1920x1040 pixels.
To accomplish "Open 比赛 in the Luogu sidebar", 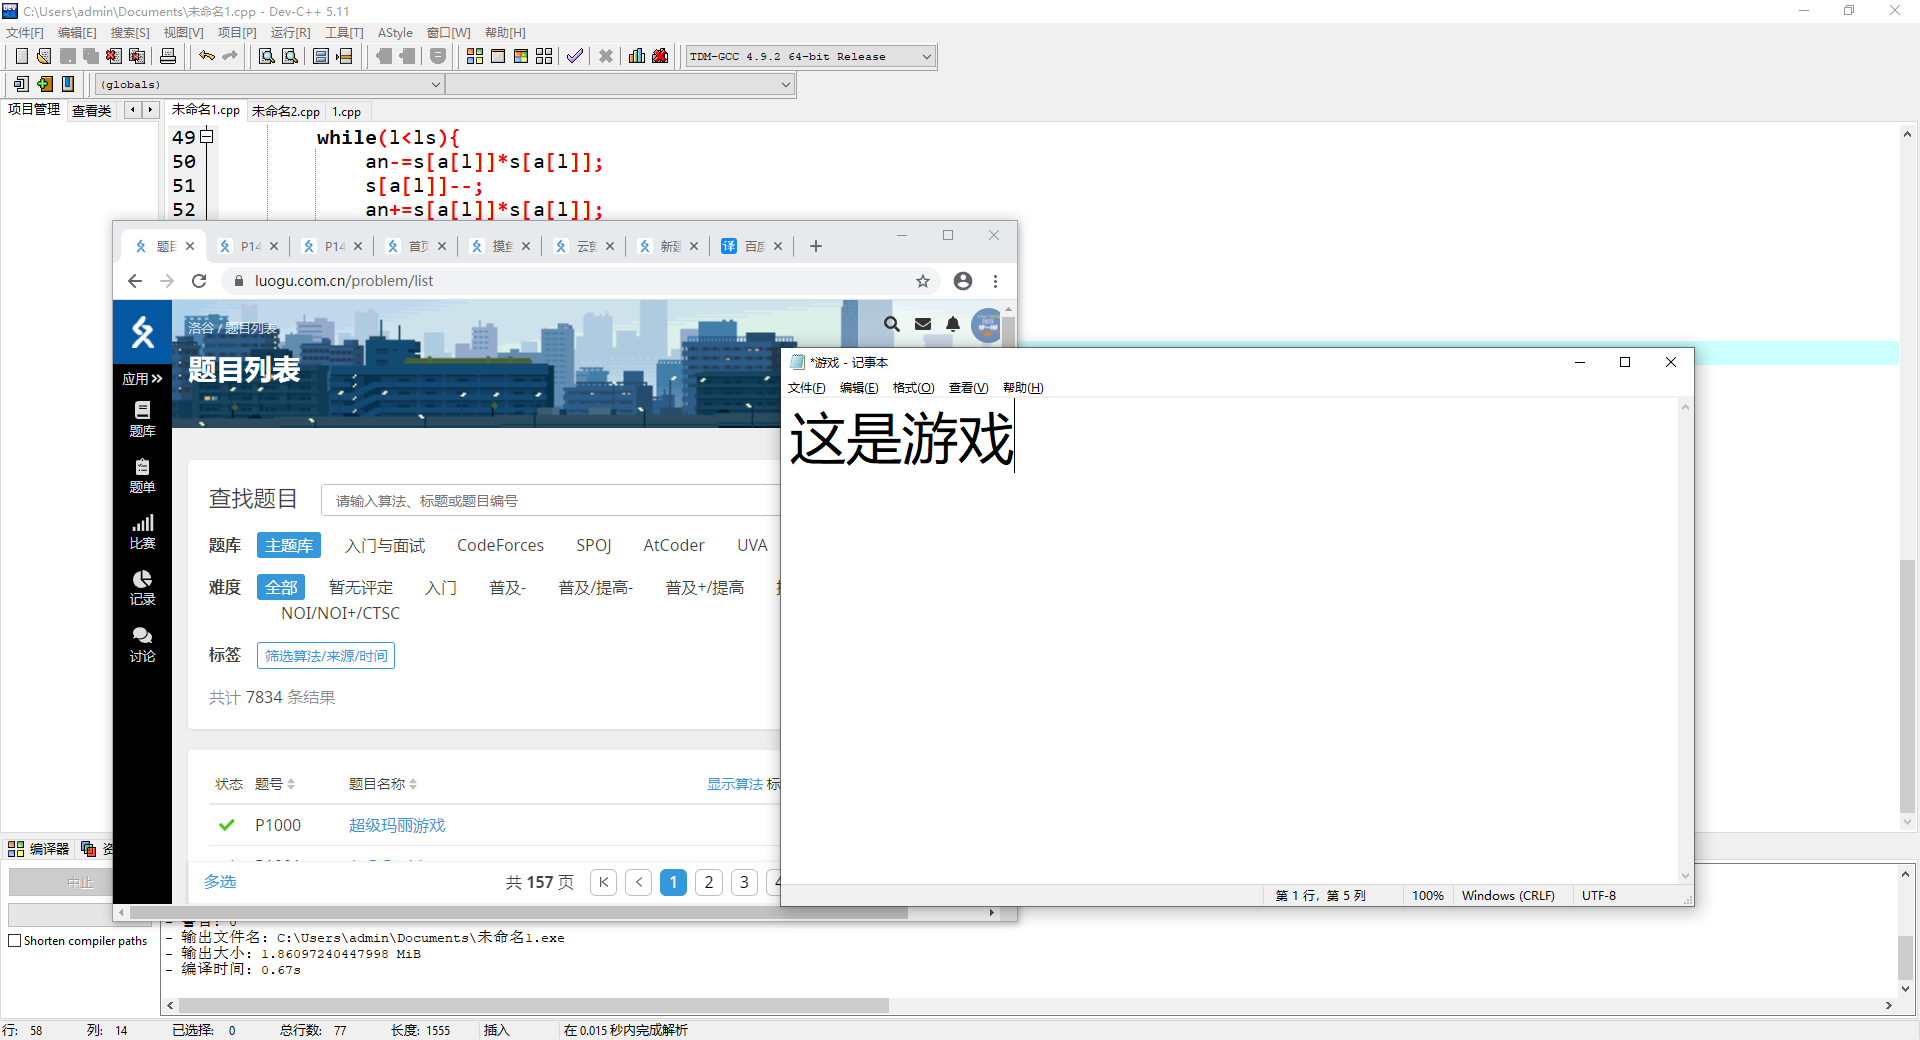I will coord(142,532).
